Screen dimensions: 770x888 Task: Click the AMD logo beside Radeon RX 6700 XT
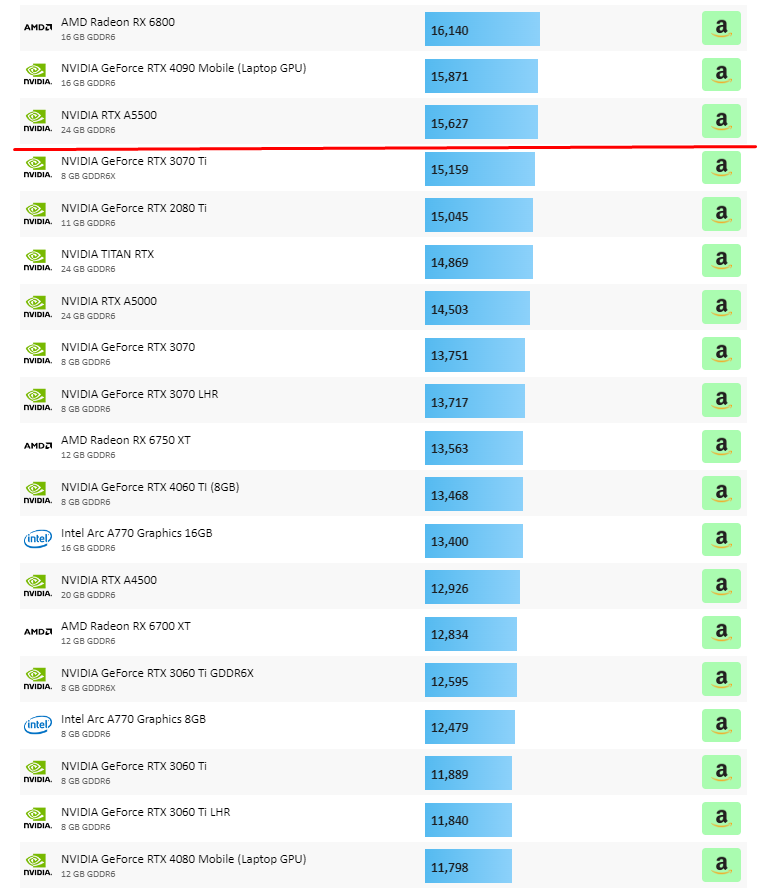pos(37,632)
